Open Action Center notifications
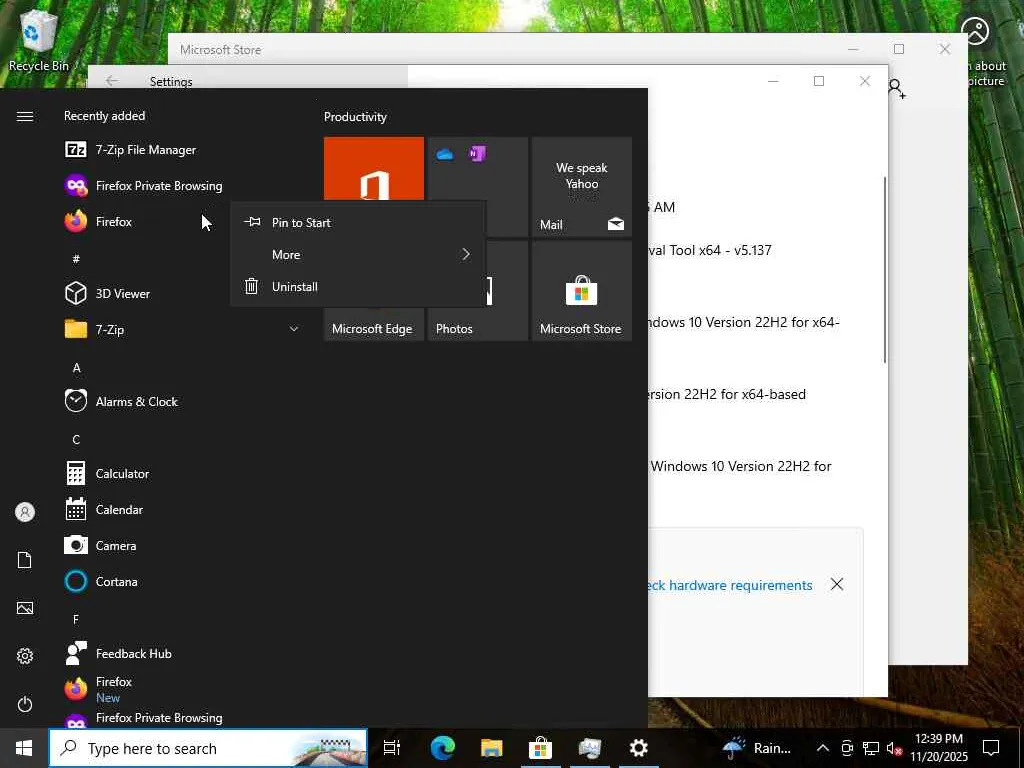 991,748
